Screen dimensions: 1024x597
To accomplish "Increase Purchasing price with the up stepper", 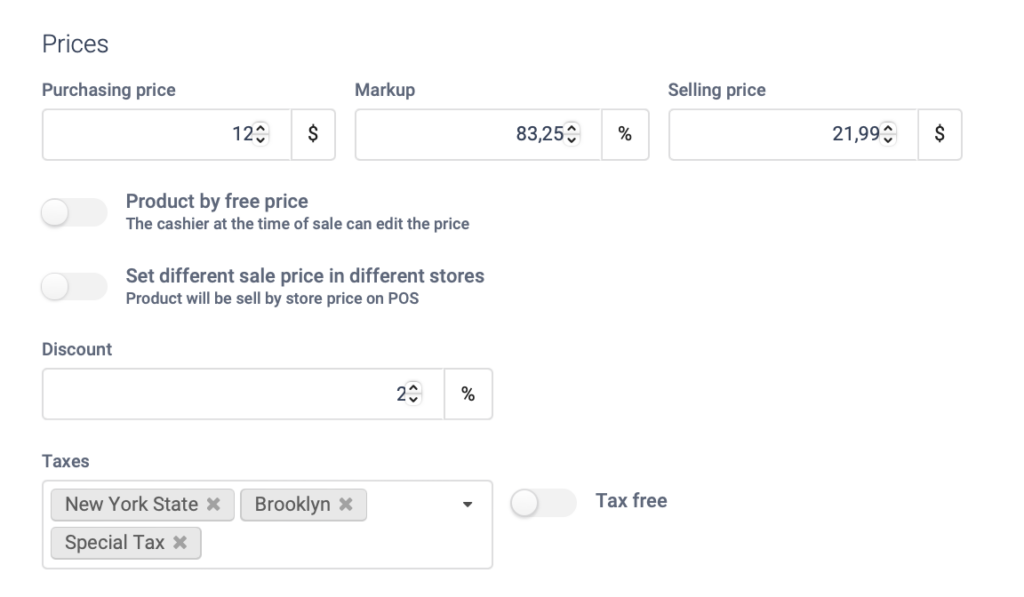I will 261,128.
